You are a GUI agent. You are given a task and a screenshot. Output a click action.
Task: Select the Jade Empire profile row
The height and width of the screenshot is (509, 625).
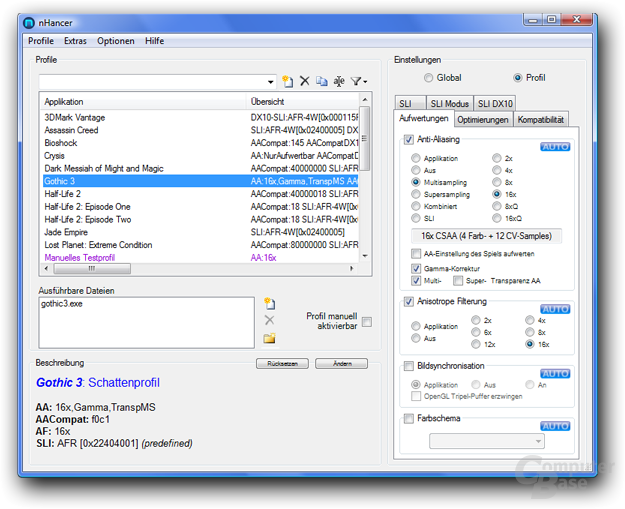[x=200, y=232]
